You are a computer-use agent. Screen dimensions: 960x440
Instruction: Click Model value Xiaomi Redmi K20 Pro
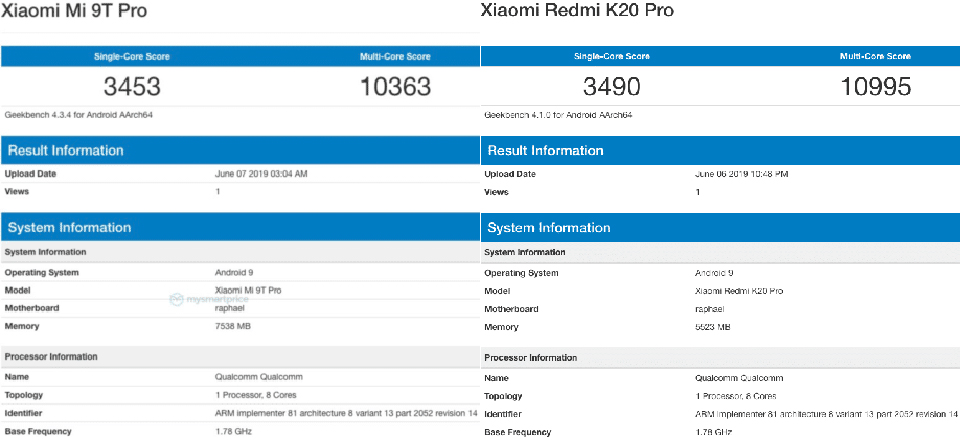pyautogui.click(x=739, y=291)
